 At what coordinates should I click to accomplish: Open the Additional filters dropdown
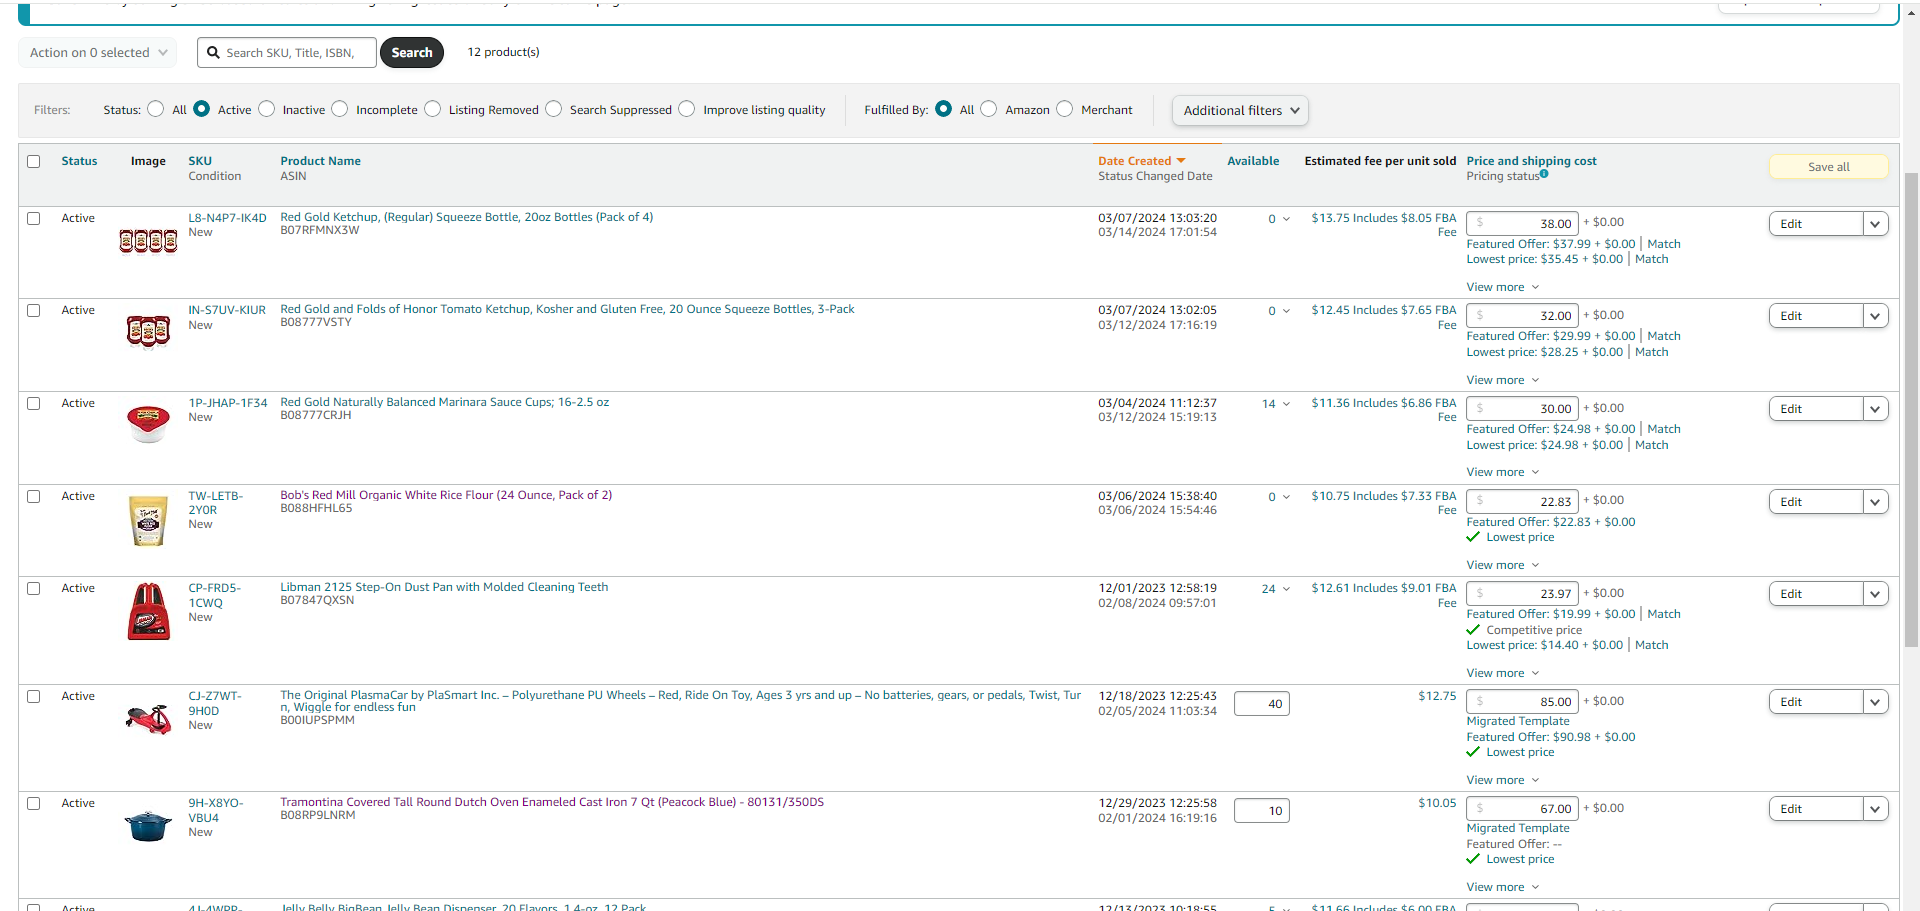point(1240,111)
